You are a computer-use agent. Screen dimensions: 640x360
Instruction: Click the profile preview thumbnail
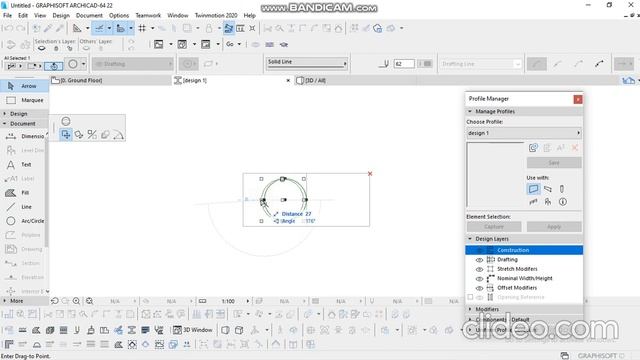495,175
